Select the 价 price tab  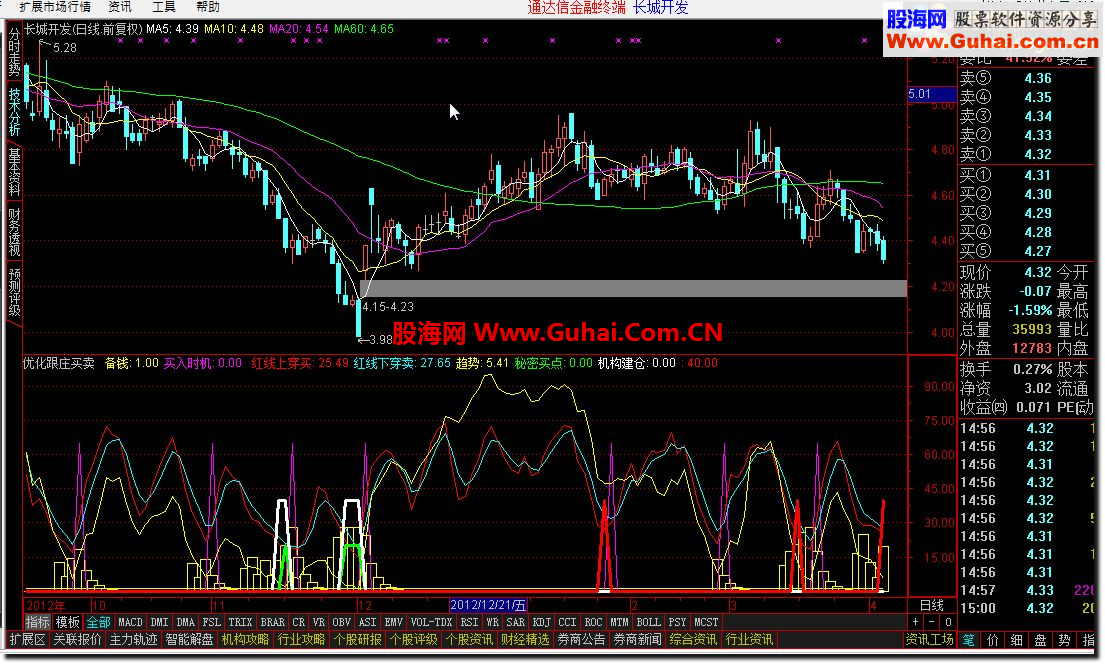[x=993, y=640]
